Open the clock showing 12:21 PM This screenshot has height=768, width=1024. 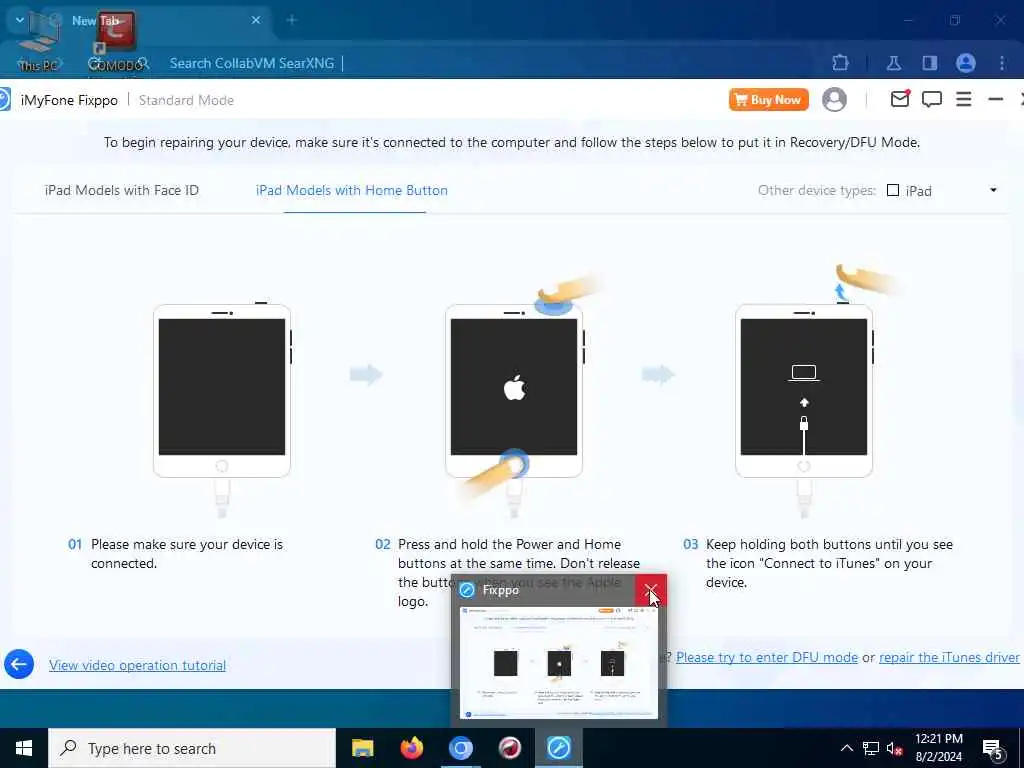(938, 748)
